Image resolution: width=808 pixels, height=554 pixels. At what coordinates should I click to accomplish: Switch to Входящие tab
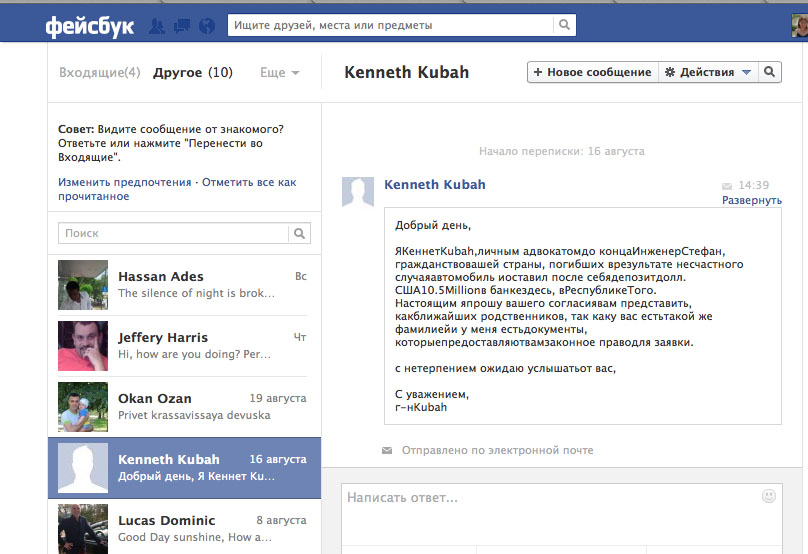[x=99, y=72]
